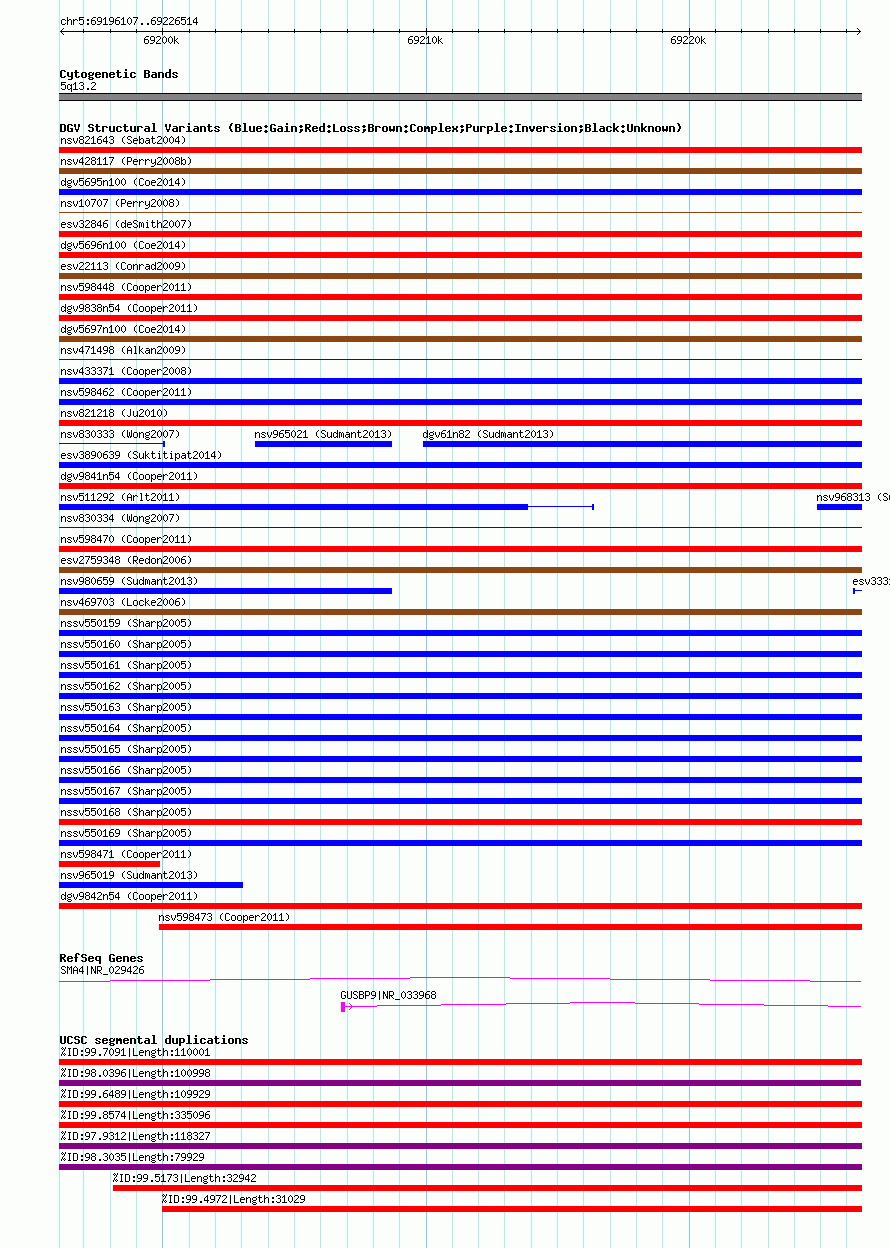The width and height of the screenshot is (890, 1248).
Task: Click the 5q13.2 cytogenetic band label
Action: click(78, 87)
